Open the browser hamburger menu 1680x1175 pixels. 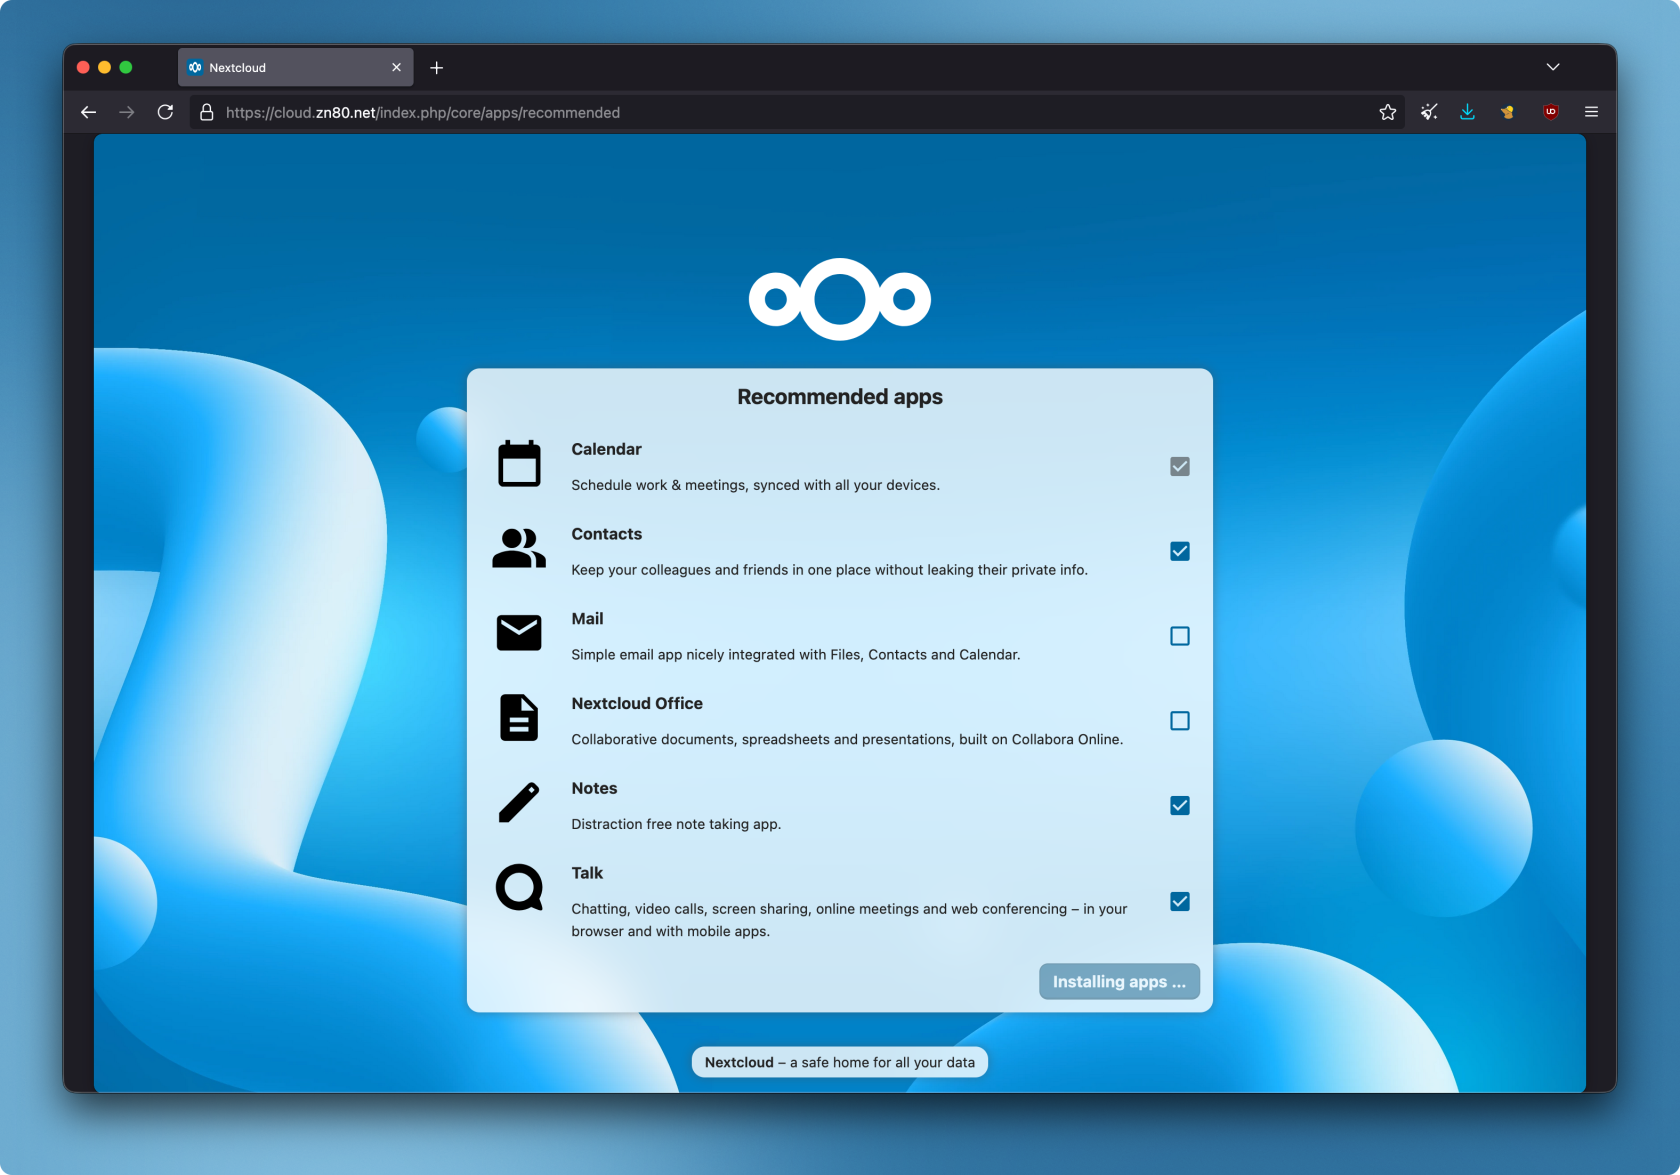(1591, 112)
